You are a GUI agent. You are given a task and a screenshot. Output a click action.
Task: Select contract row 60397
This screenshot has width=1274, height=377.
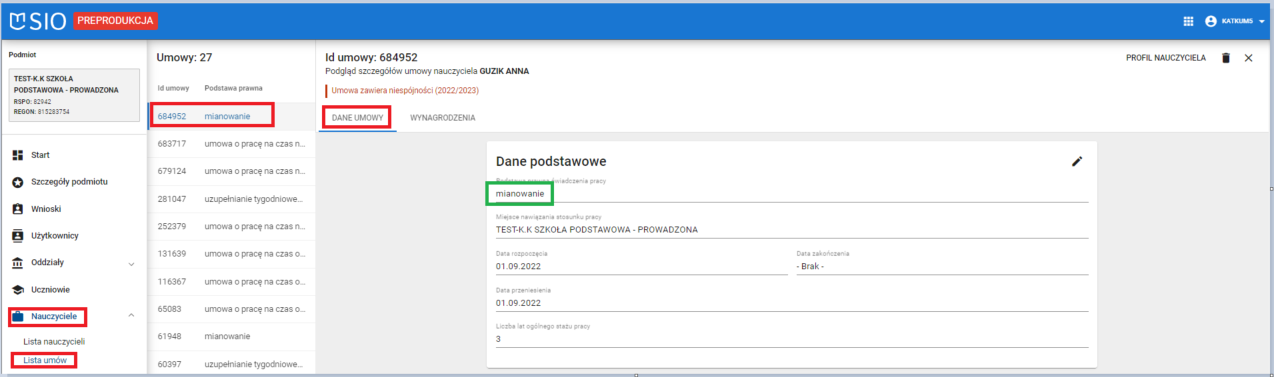click(231, 364)
